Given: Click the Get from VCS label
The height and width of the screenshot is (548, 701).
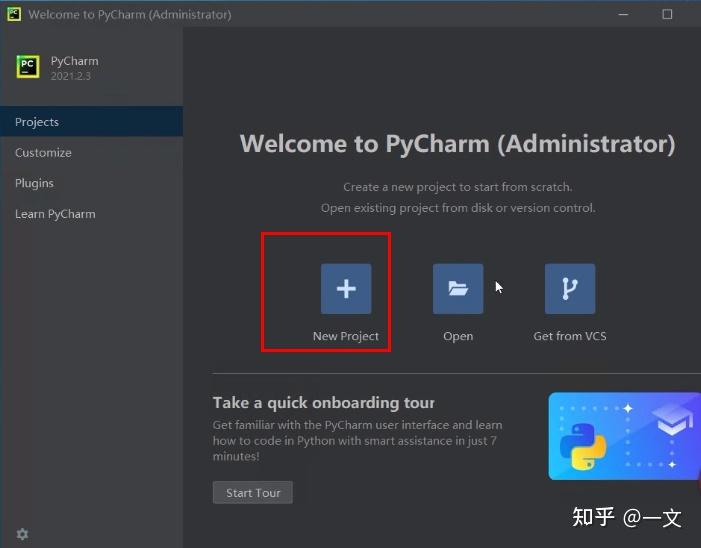Looking at the screenshot, I should 570,336.
